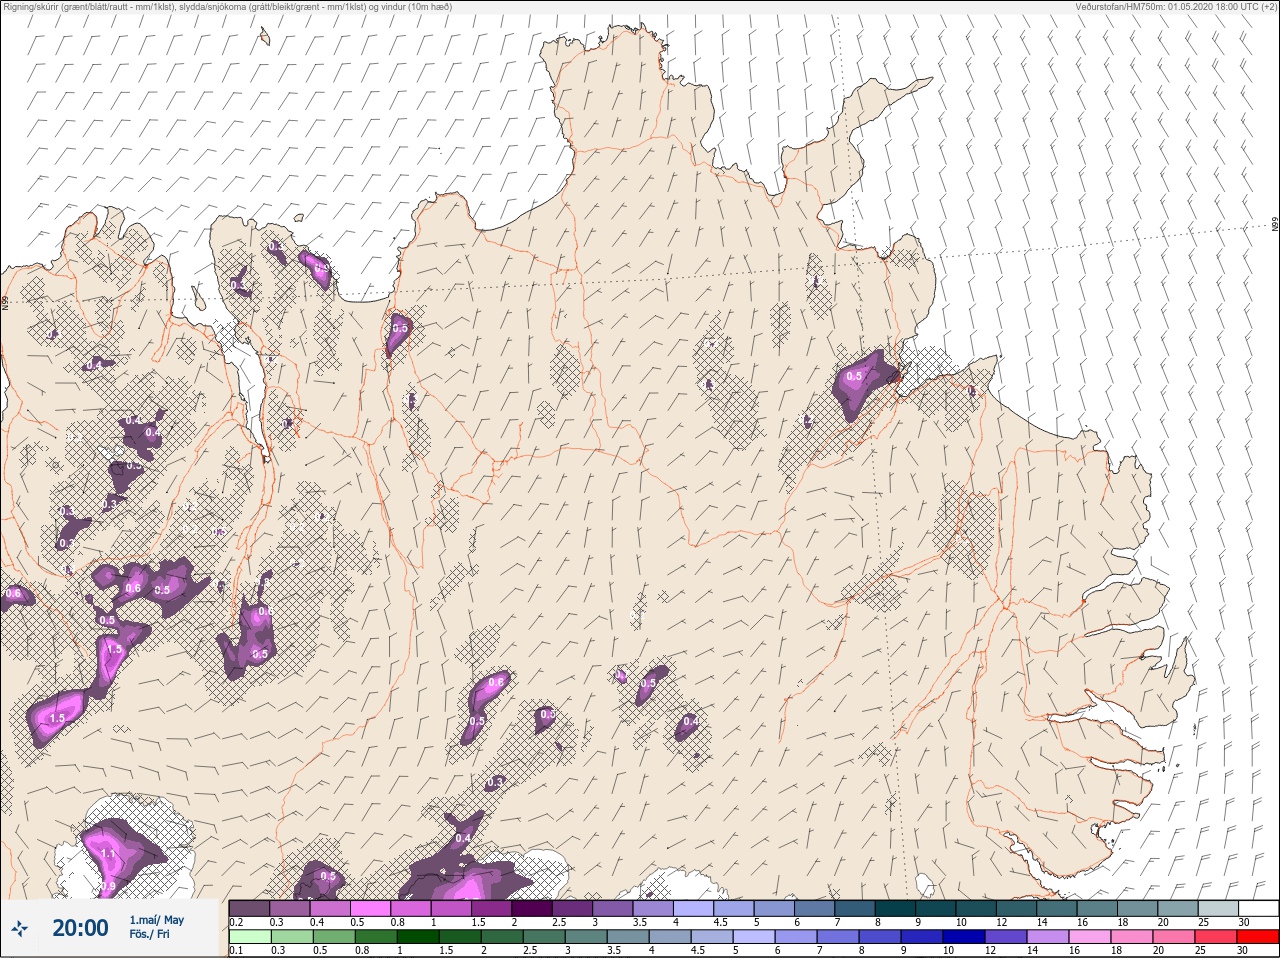
Task: Select the upper legend swatch labeled 0.2
Action: (249, 909)
